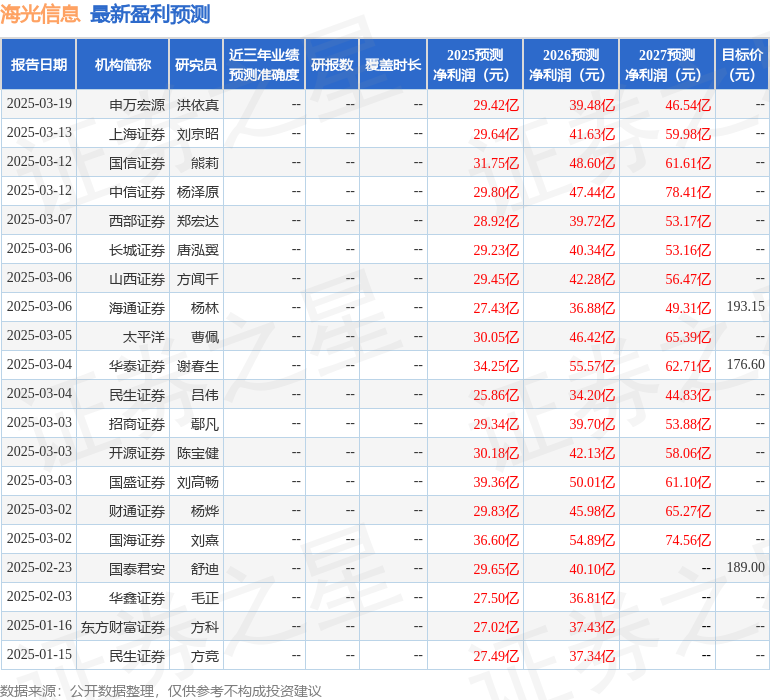The height and width of the screenshot is (700, 770).
Task: Select the 研究员 column header
Action: click(196, 65)
